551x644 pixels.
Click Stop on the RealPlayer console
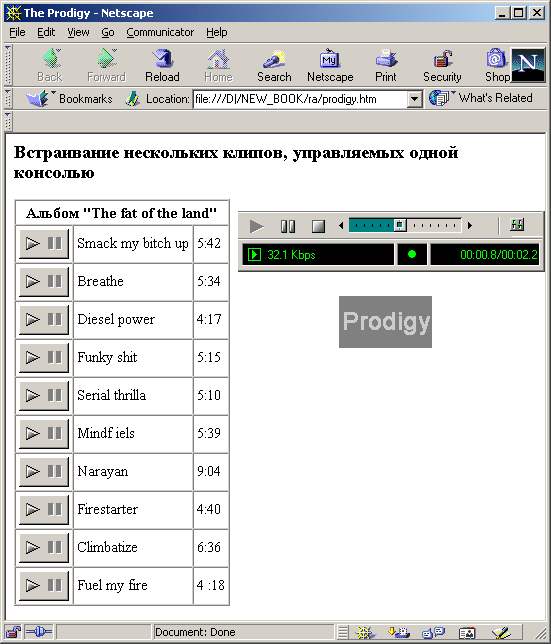318,226
